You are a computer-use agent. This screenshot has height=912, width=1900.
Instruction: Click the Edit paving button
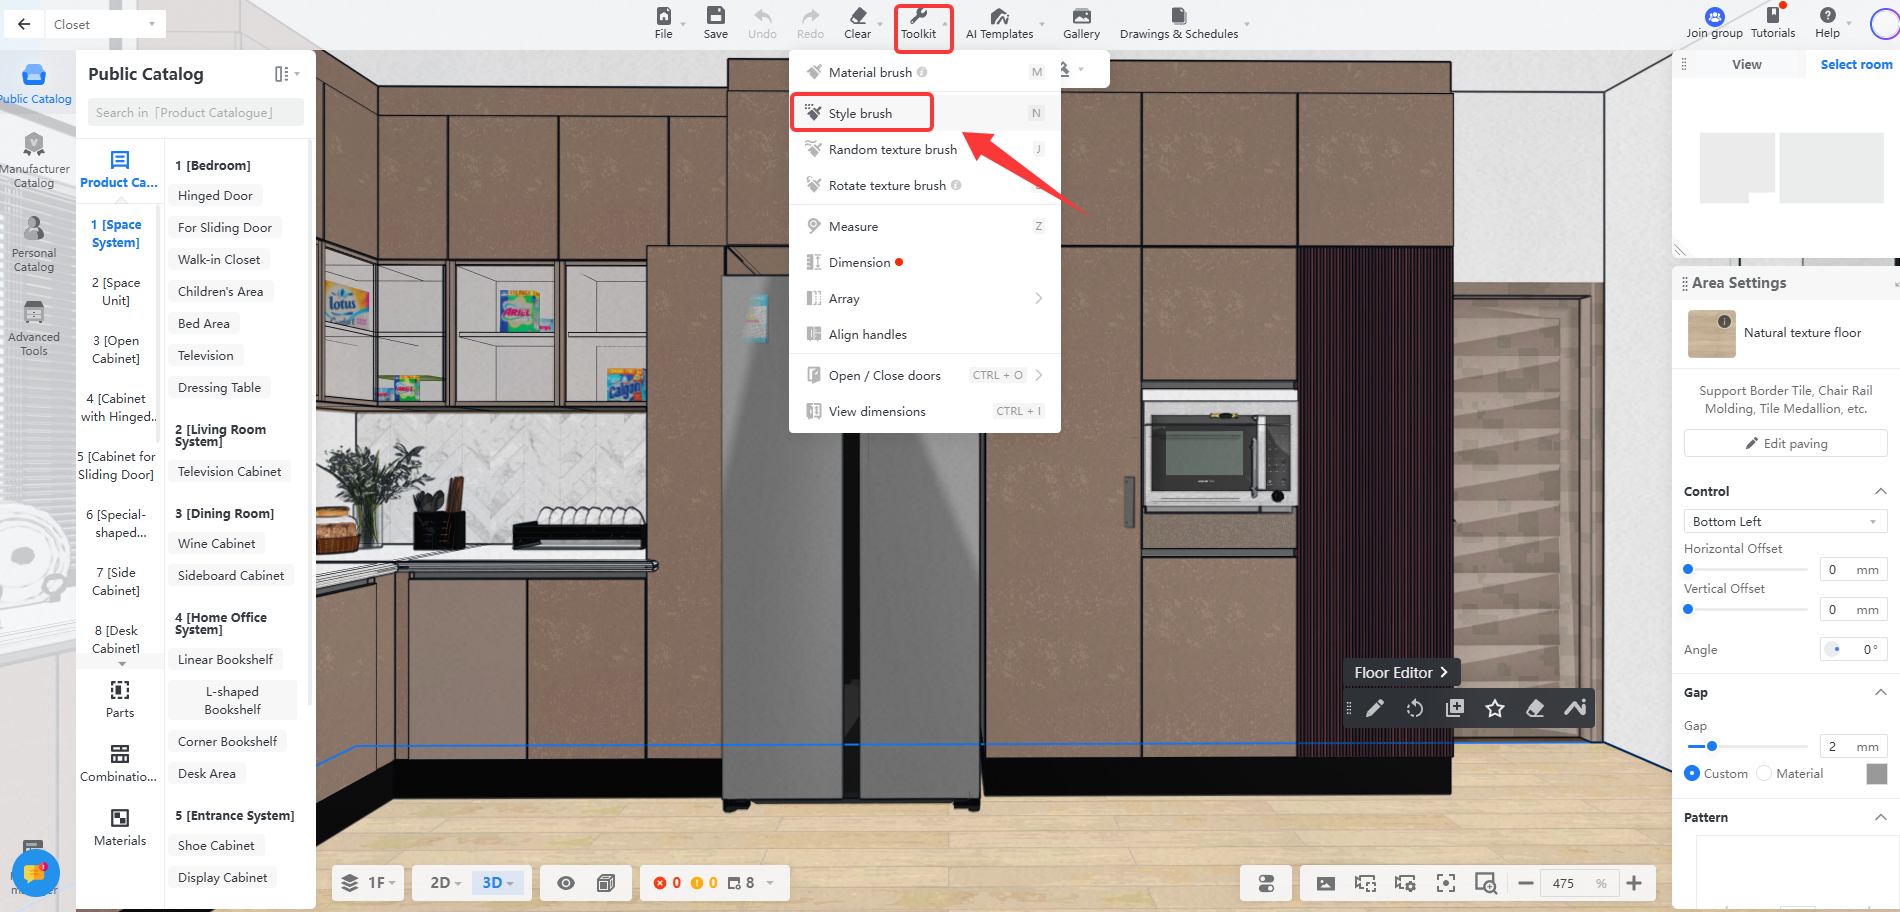point(1785,444)
